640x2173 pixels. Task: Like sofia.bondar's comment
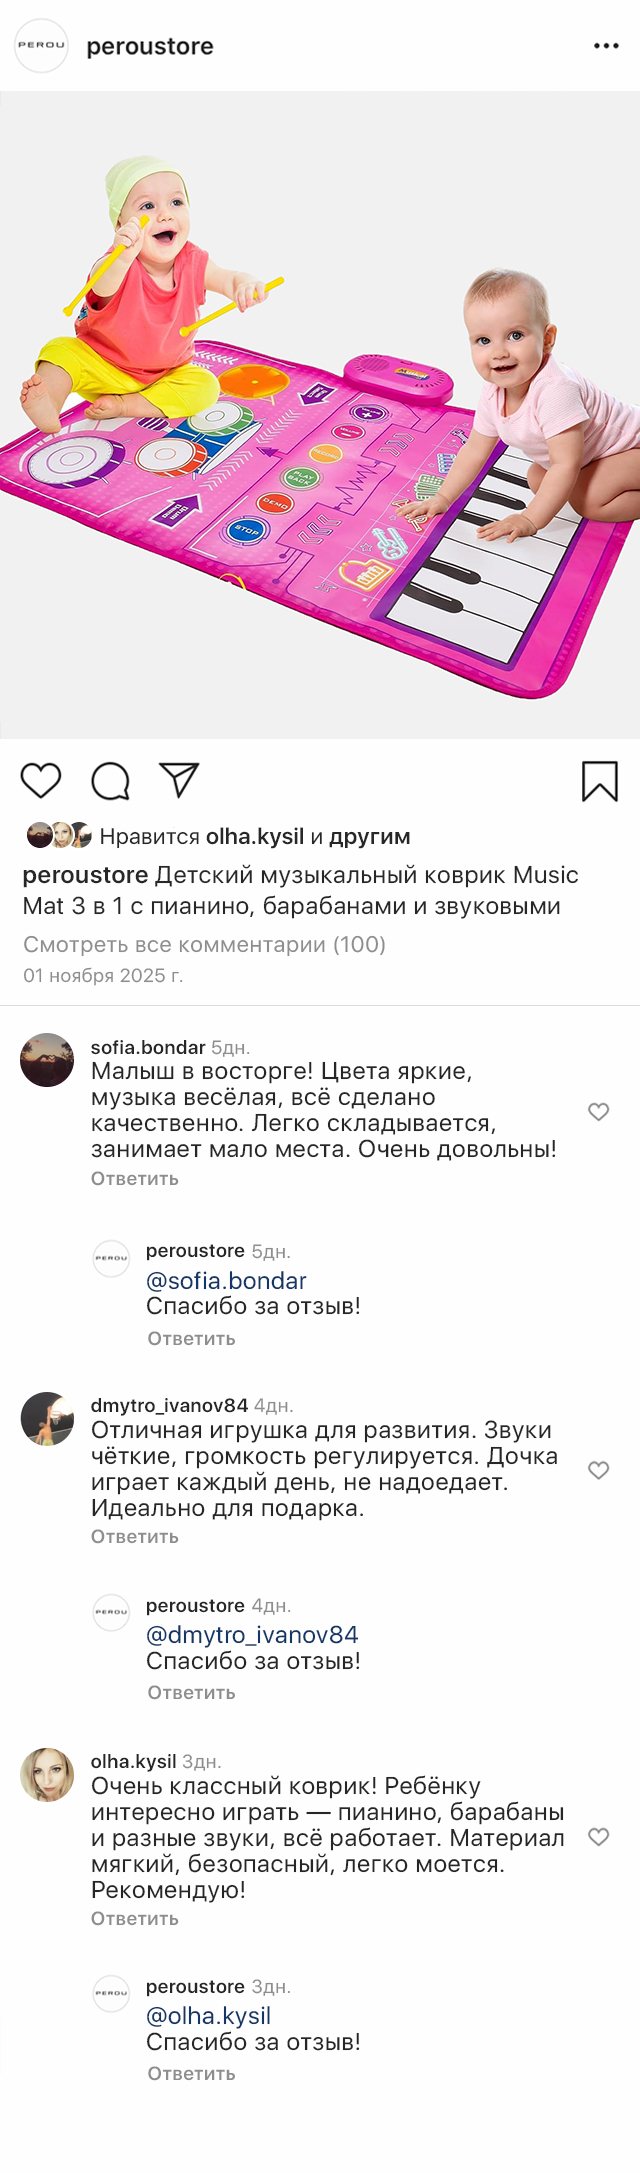click(x=598, y=1112)
